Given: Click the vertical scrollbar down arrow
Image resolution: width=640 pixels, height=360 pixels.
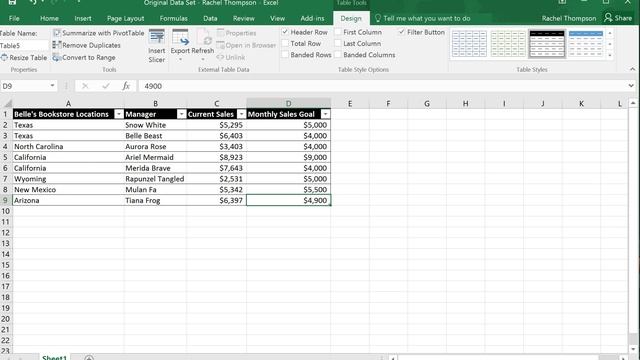Looking at the screenshot, I should click(x=633, y=349).
